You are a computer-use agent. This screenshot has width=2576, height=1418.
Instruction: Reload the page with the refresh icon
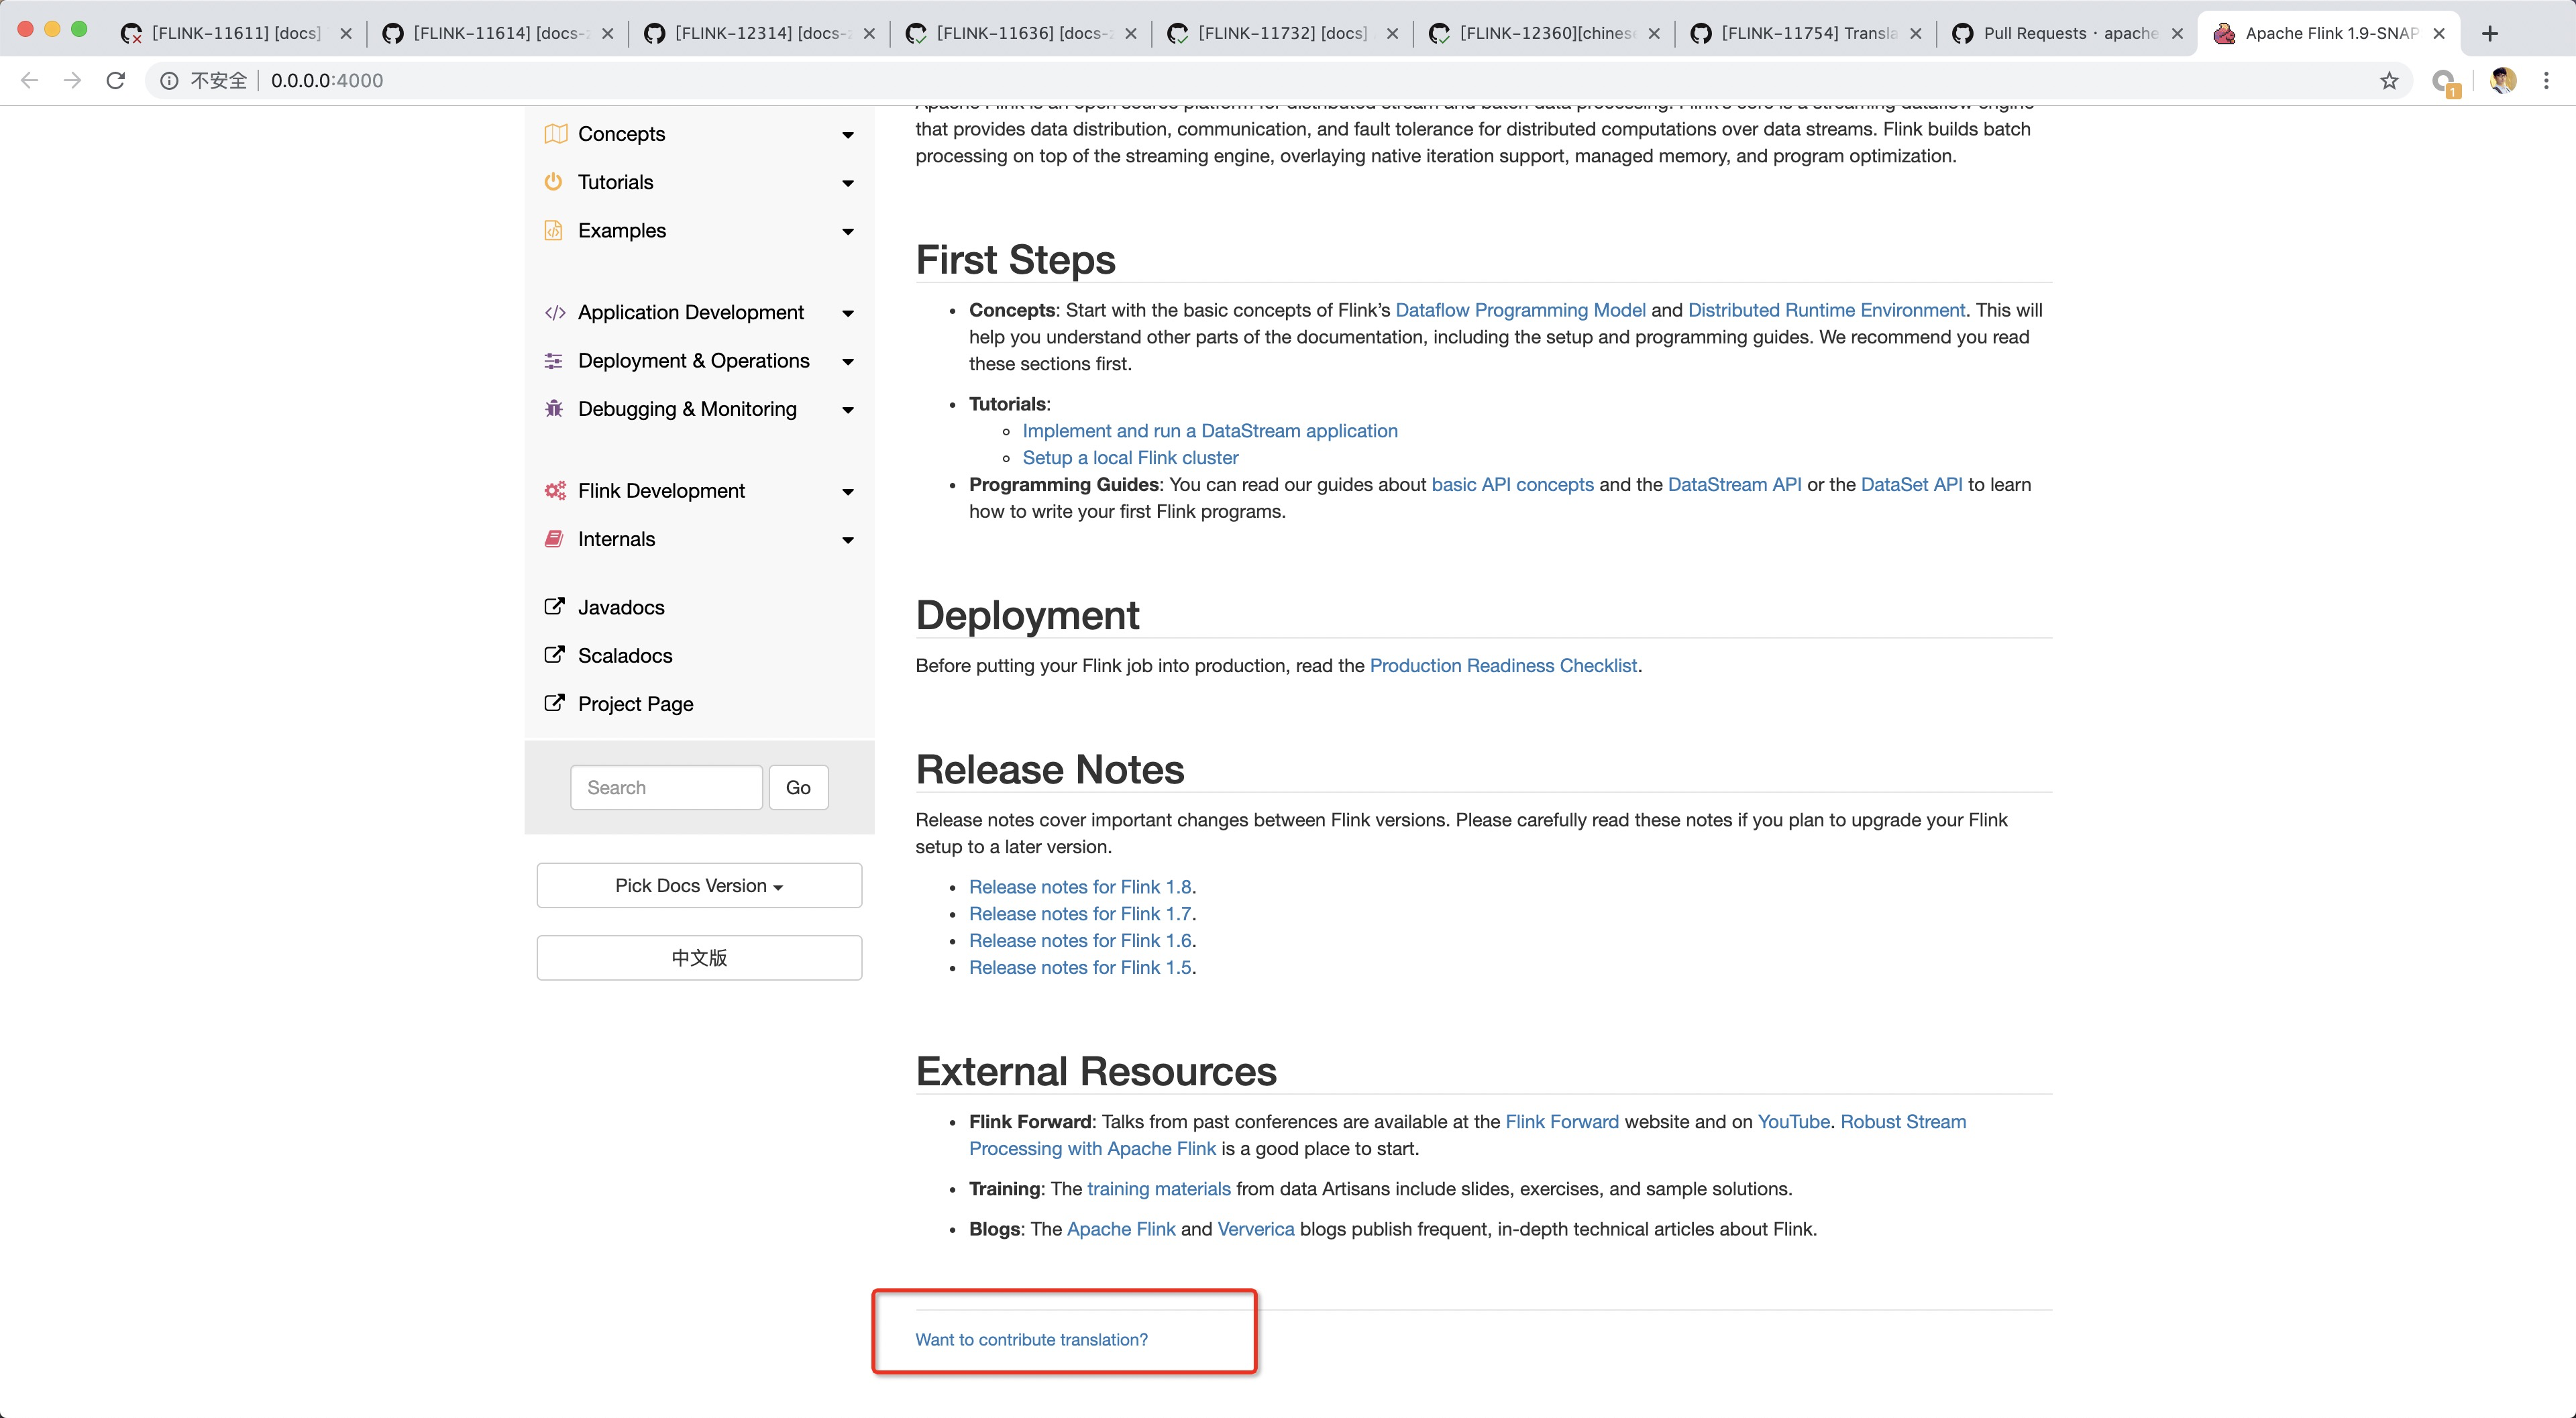pos(116,81)
